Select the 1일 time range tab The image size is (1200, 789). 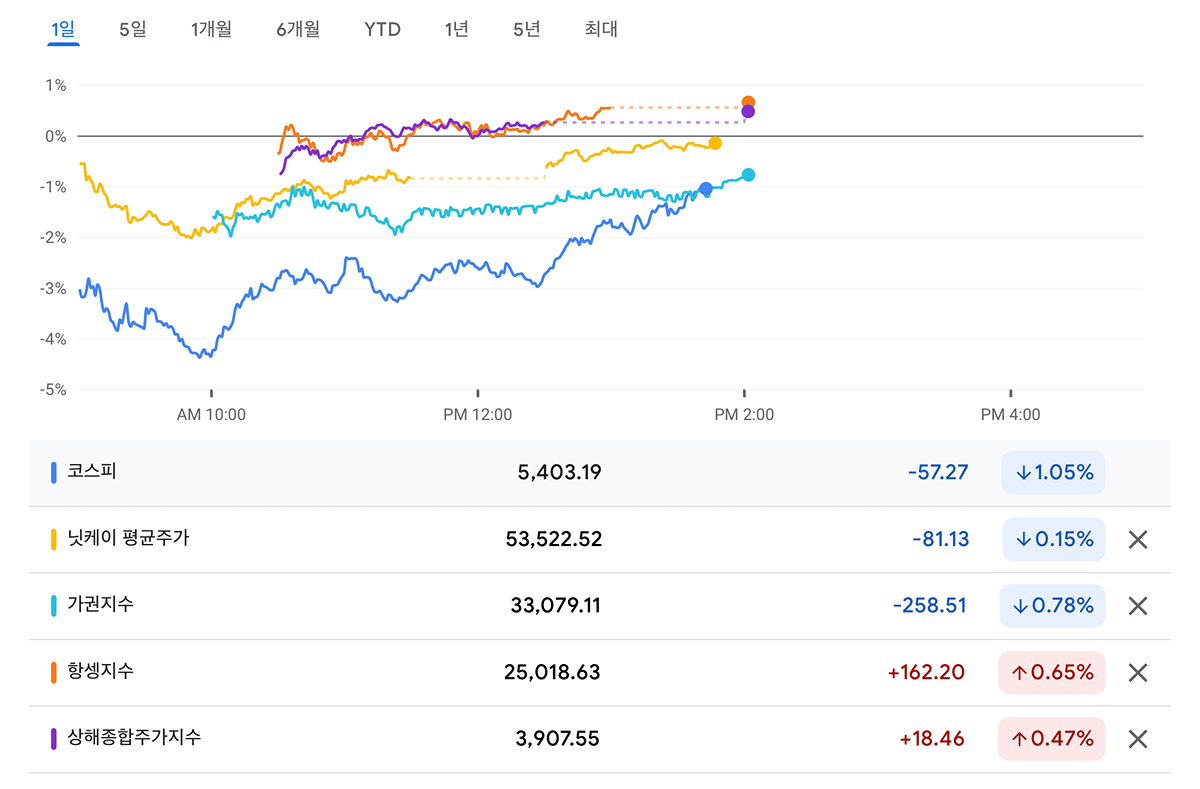[63, 29]
